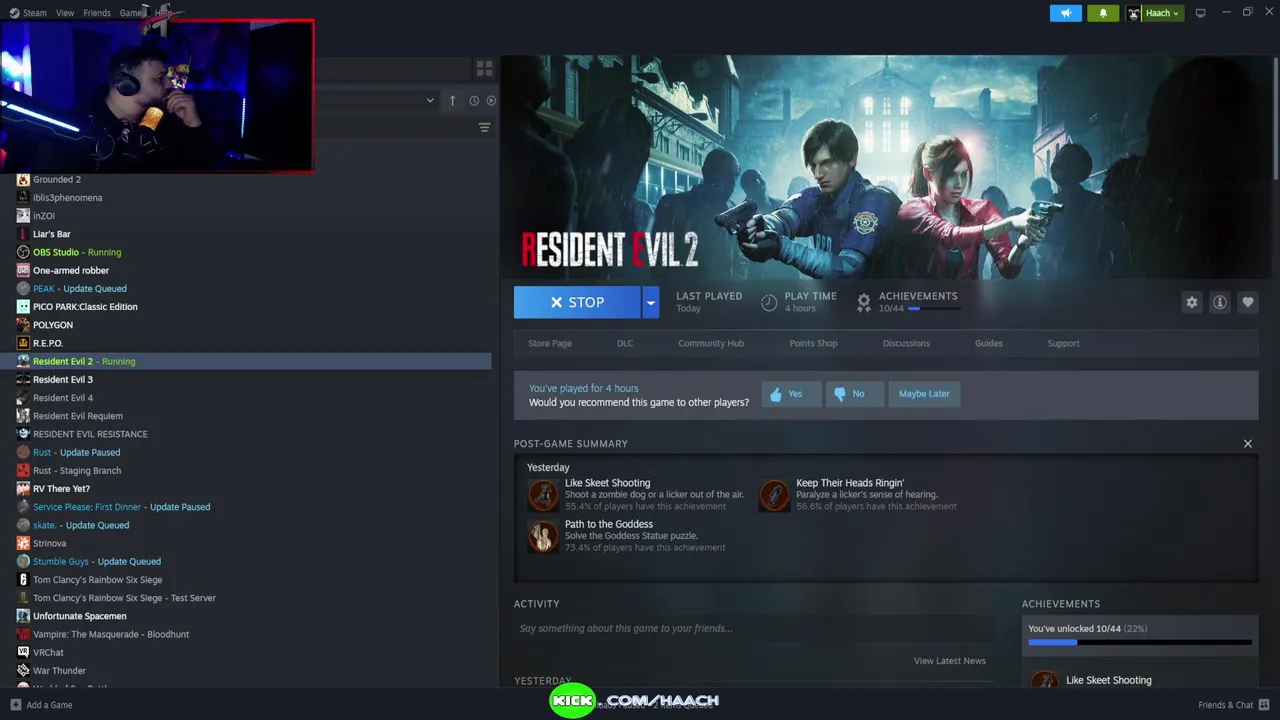Close the Post-Game Summary panel

pyautogui.click(x=1247, y=443)
